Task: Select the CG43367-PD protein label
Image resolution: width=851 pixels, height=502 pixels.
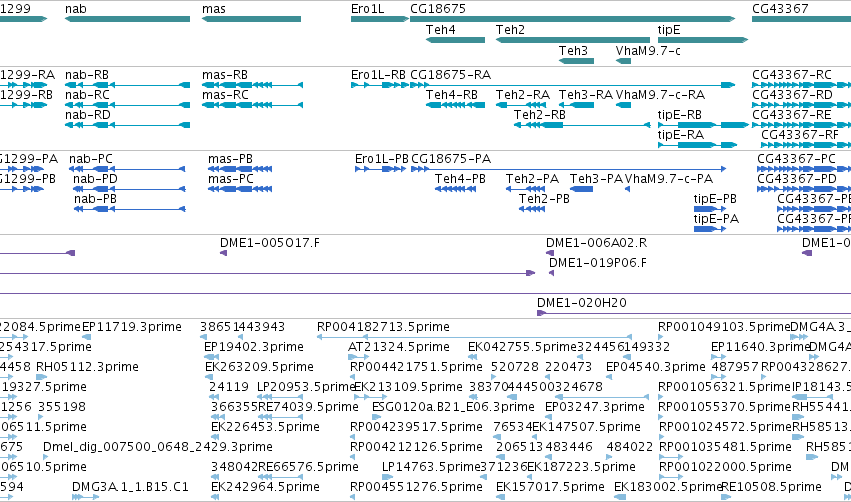Action: pos(797,179)
